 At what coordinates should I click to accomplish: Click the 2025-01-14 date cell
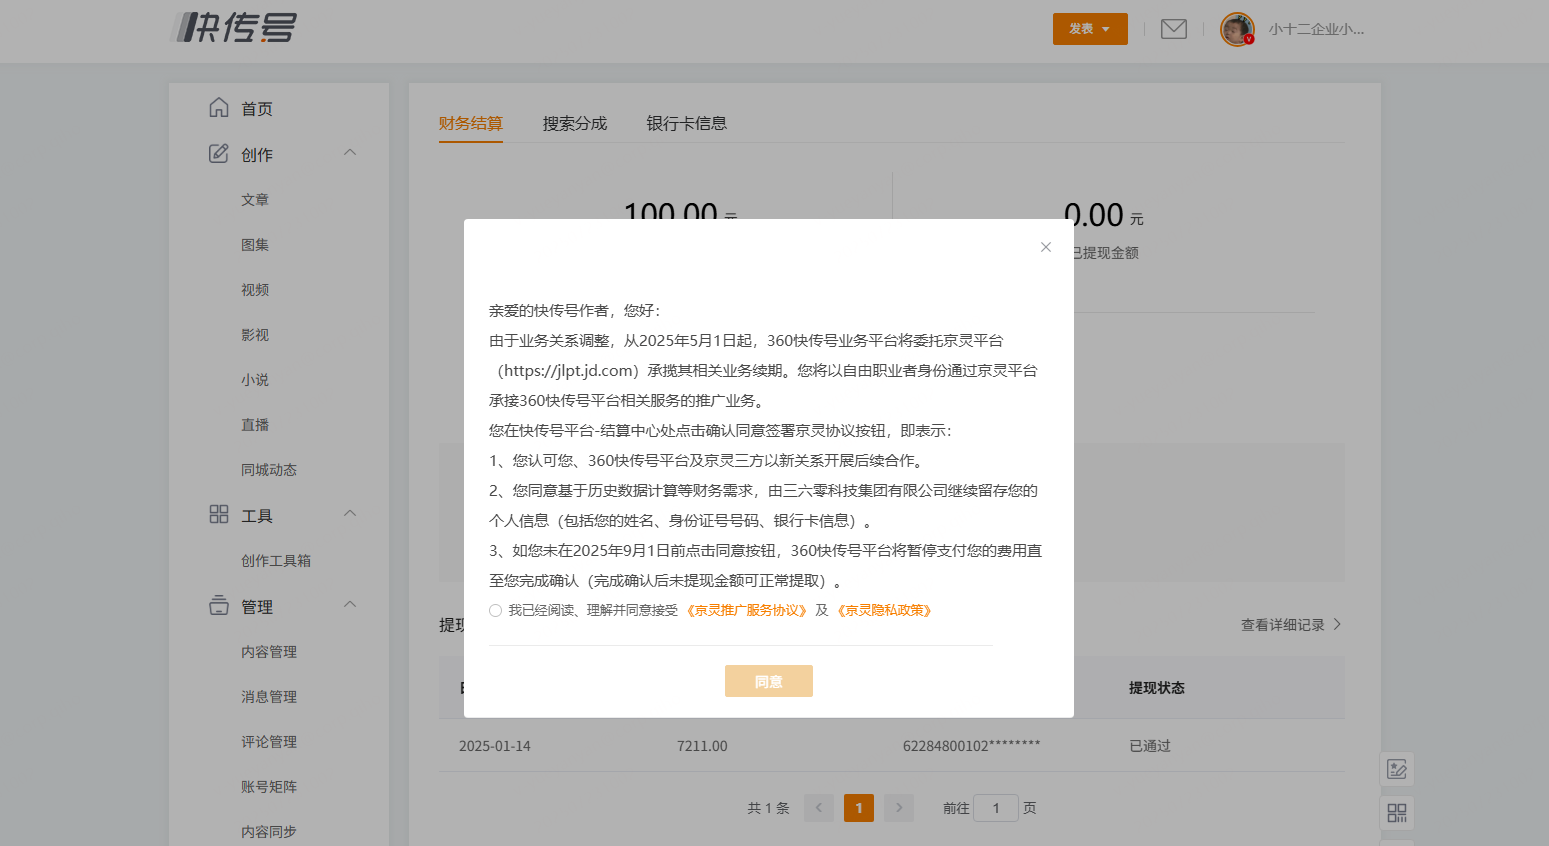(x=495, y=746)
